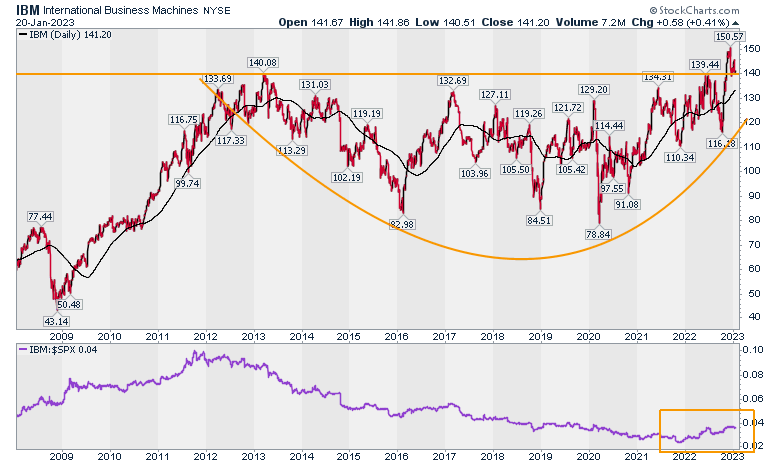Click the 150 tick on price axis
Viewport: 780px width, 465px height.
pos(752,49)
